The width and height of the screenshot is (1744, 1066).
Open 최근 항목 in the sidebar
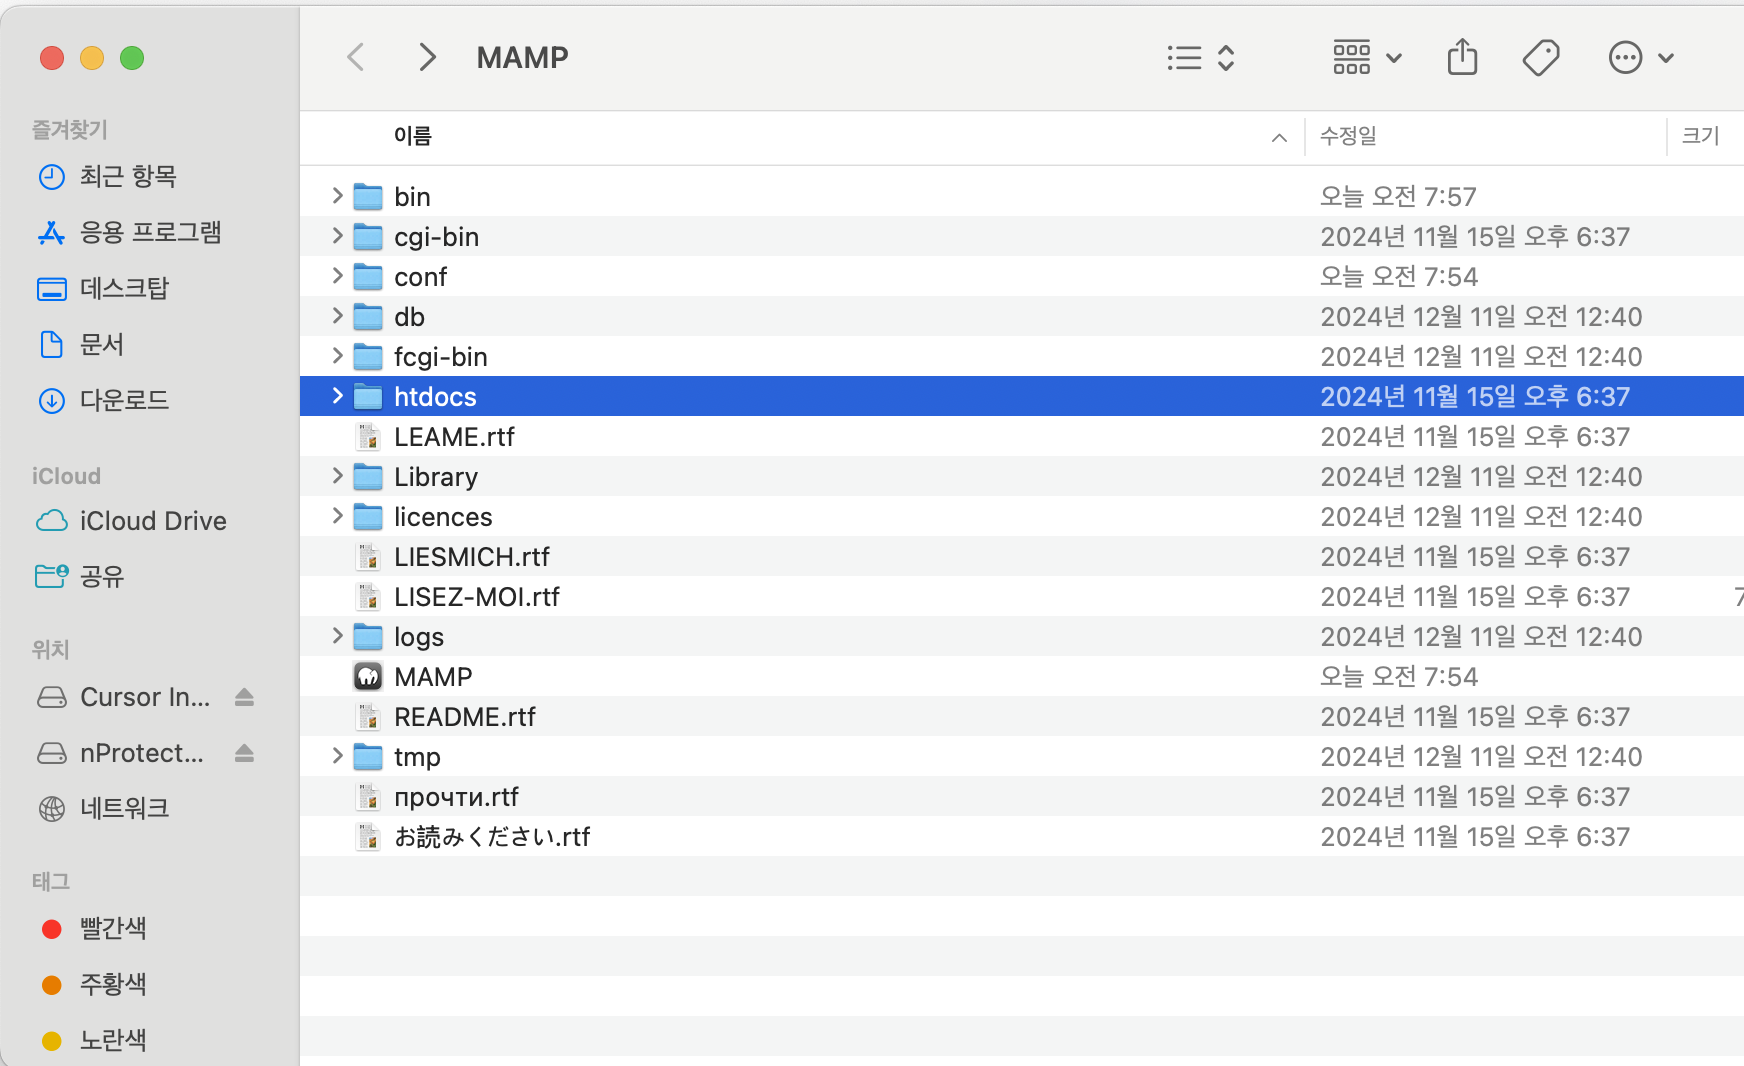(x=128, y=177)
